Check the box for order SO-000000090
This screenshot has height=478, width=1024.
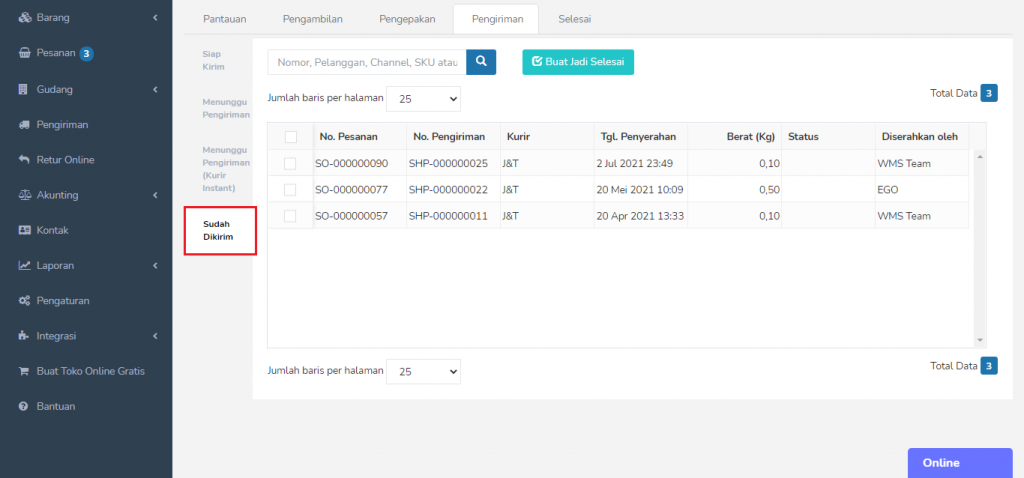click(x=290, y=163)
